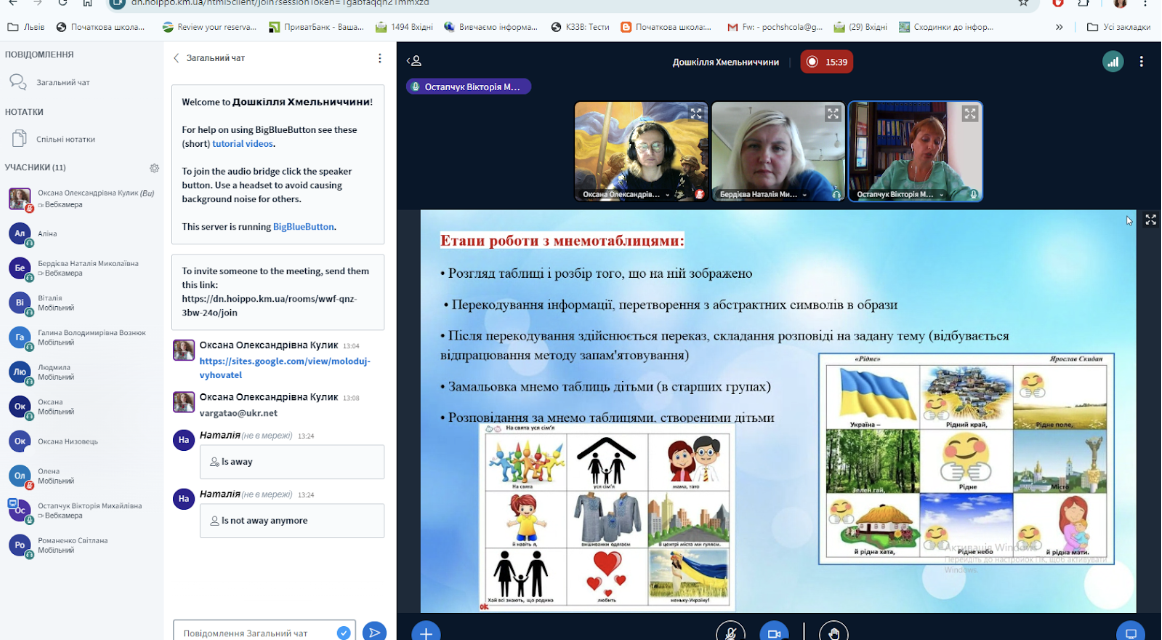The image size is (1162, 640).
Task: Focus the Повідомлення Загальний чат input field
Action: click(x=256, y=633)
